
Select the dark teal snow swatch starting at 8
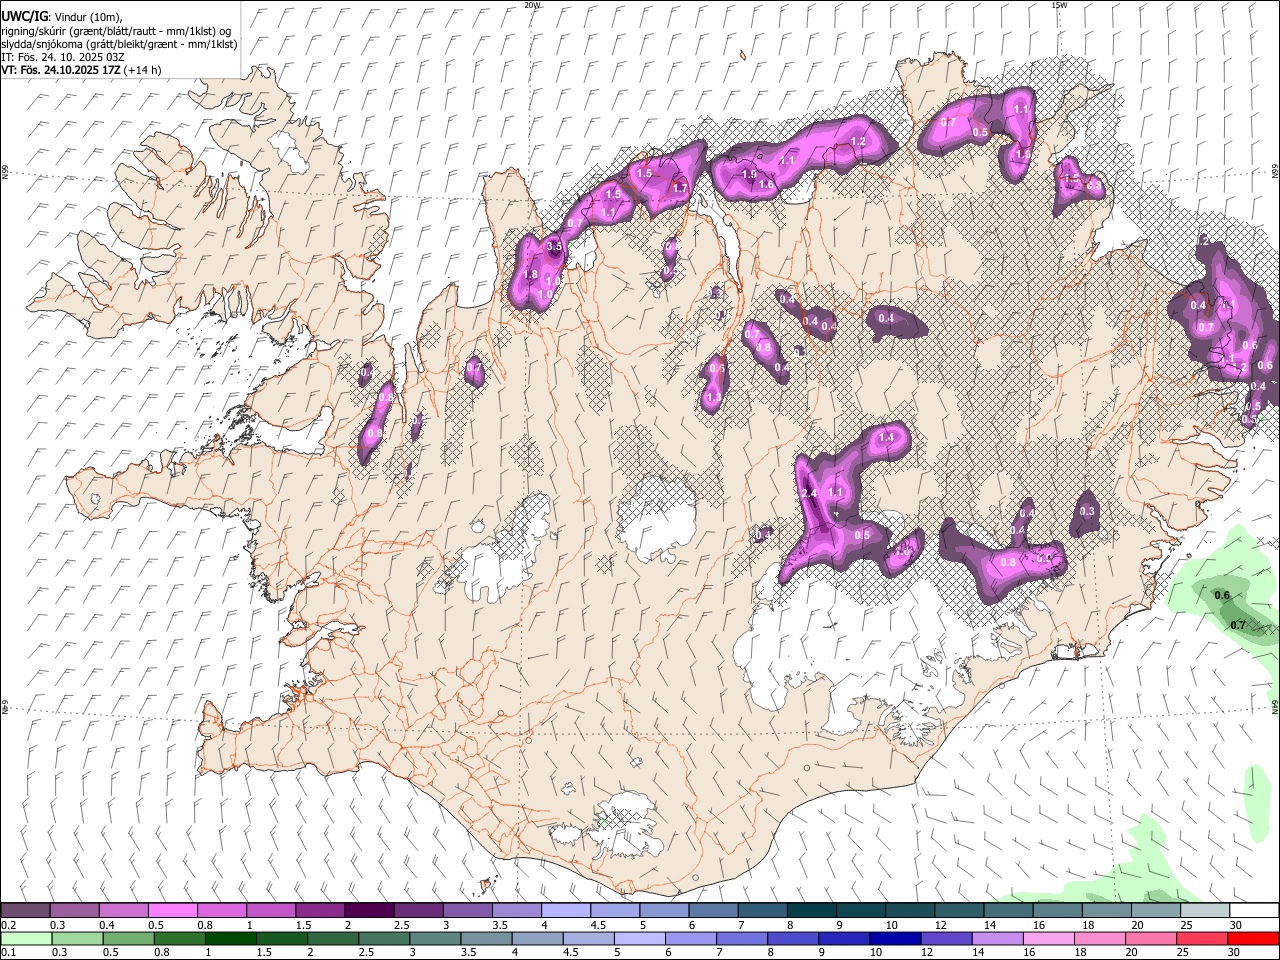[811, 910]
